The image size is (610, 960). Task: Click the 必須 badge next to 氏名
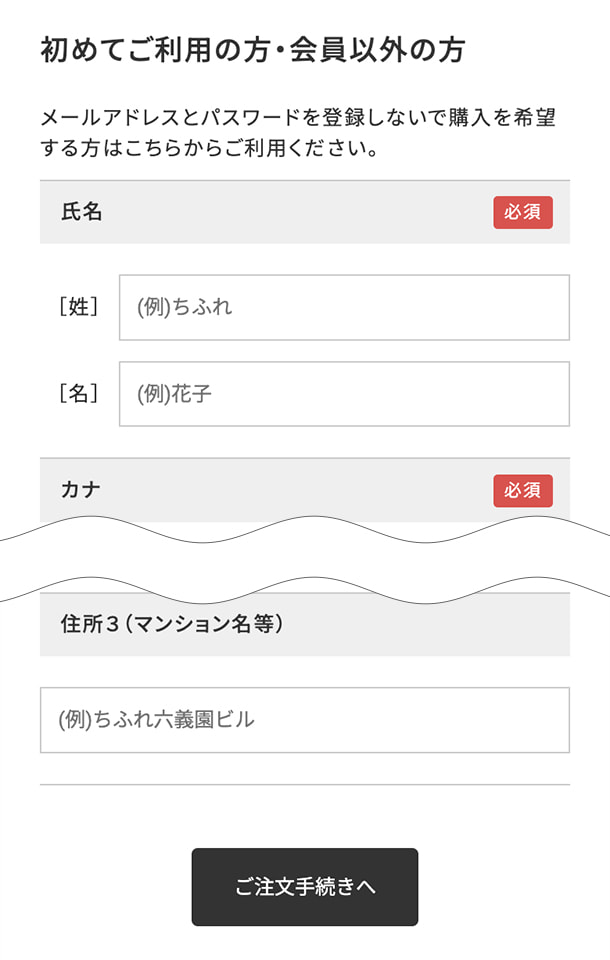click(524, 212)
